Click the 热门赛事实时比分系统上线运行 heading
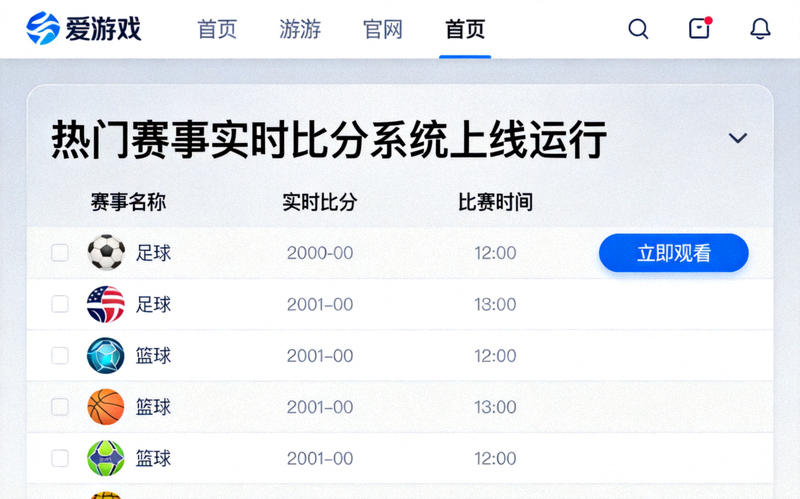Image resolution: width=800 pixels, height=499 pixels. (329, 140)
